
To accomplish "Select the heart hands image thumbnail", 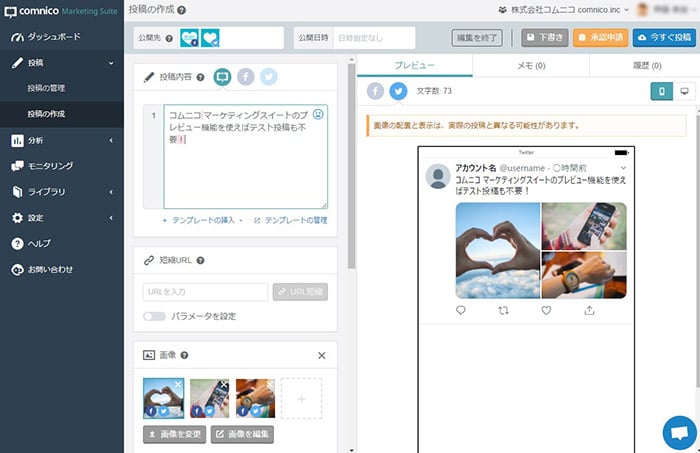I will coord(163,398).
